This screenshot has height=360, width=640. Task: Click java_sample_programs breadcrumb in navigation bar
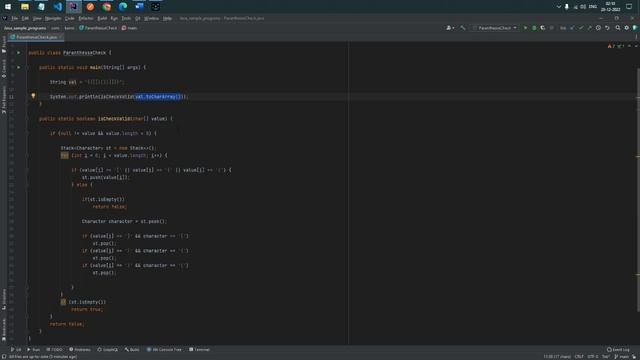tap(25, 28)
